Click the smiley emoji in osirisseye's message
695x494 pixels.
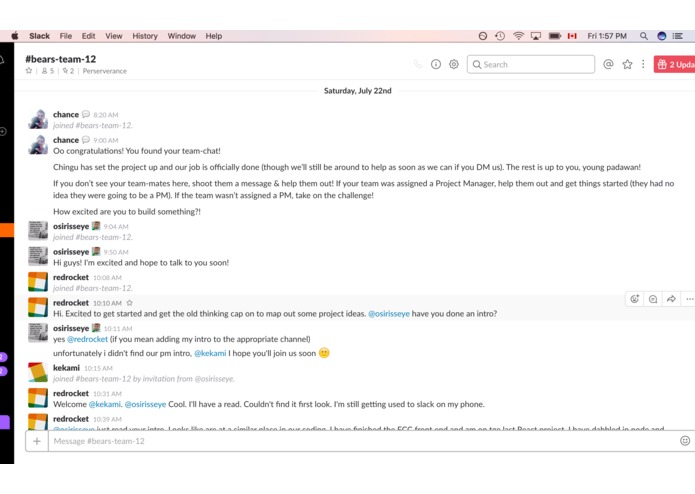point(324,353)
